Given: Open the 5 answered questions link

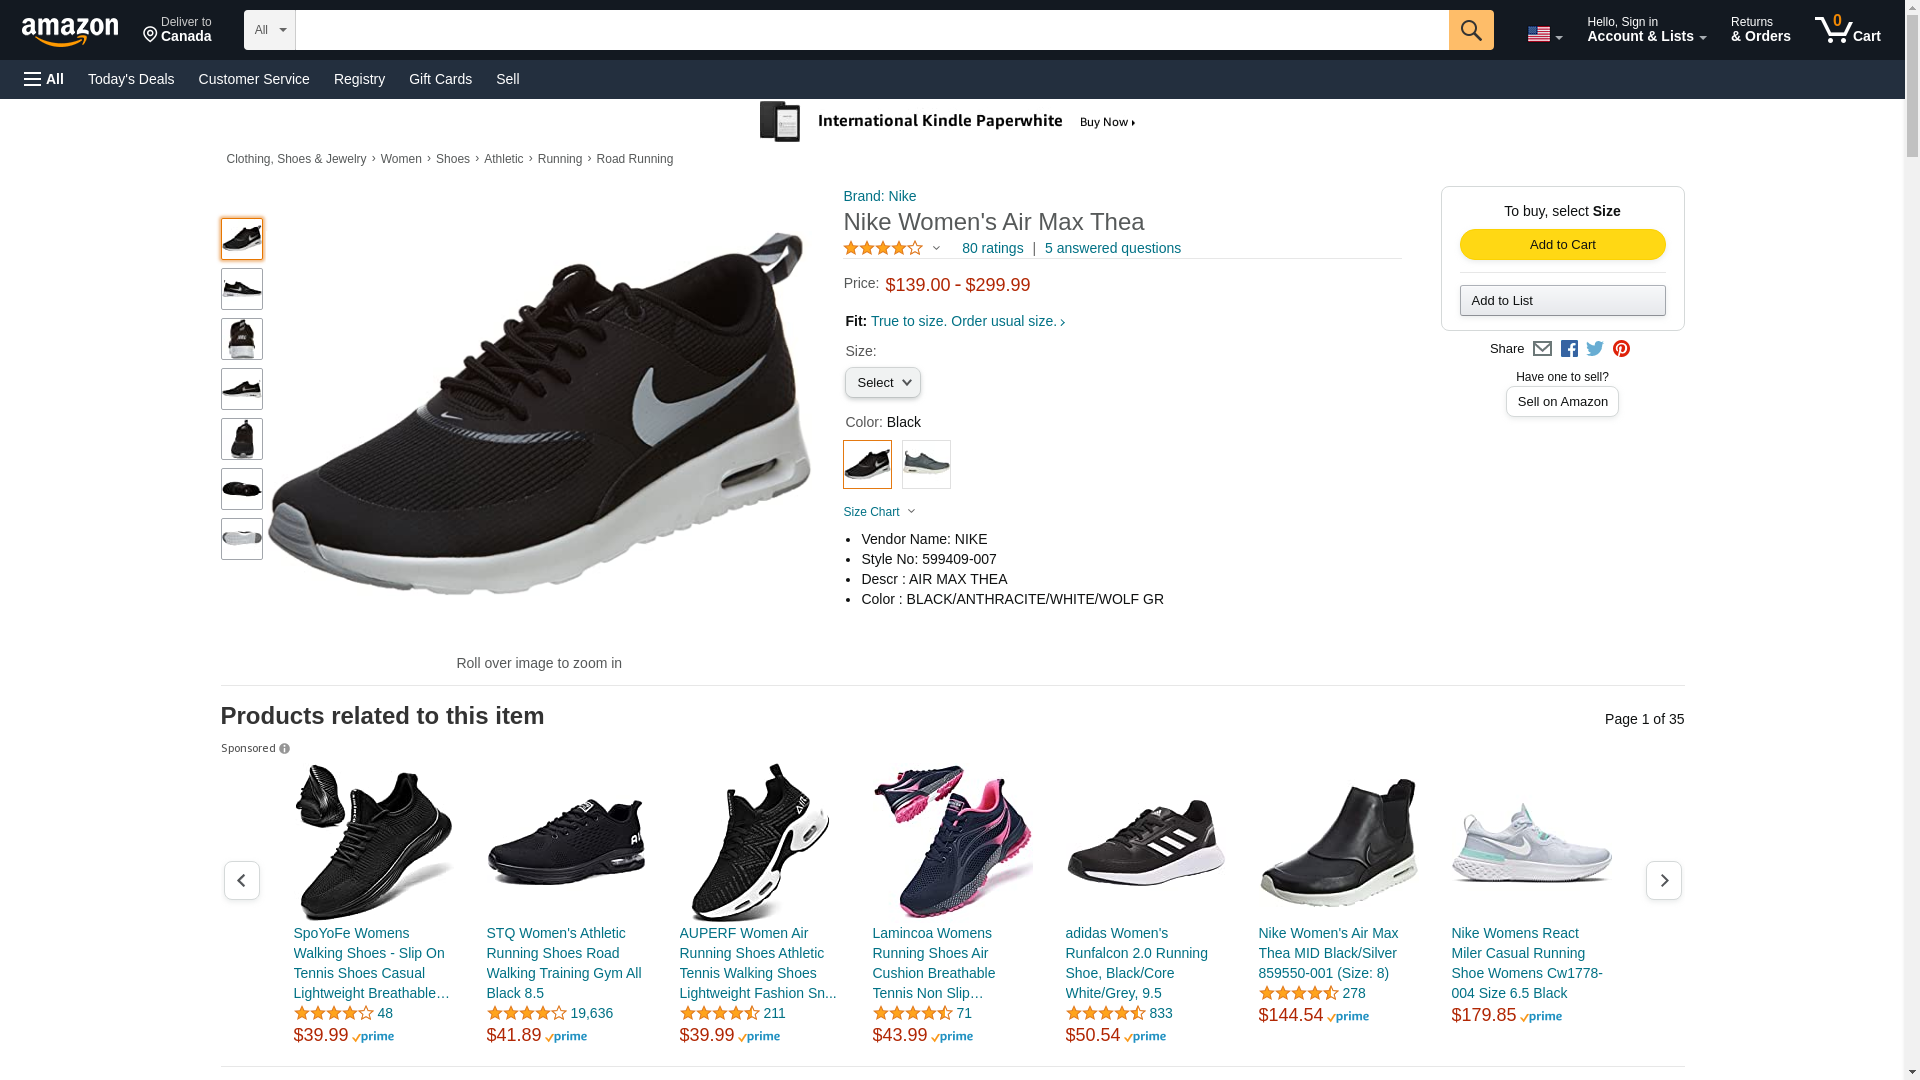Looking at the screenshot, I should tap(1112, 248).
